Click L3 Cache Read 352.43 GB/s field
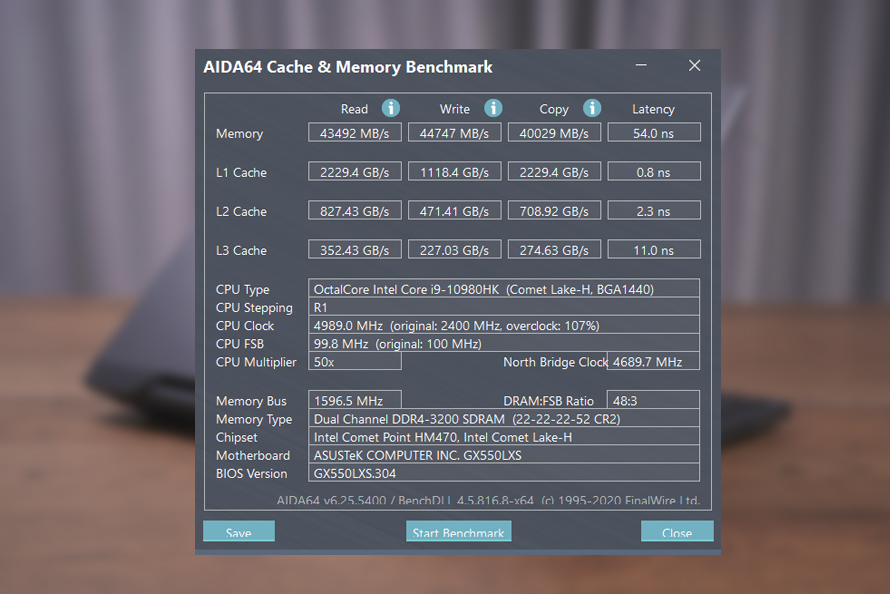Screen dimensions: 890x594 (355, 249)
